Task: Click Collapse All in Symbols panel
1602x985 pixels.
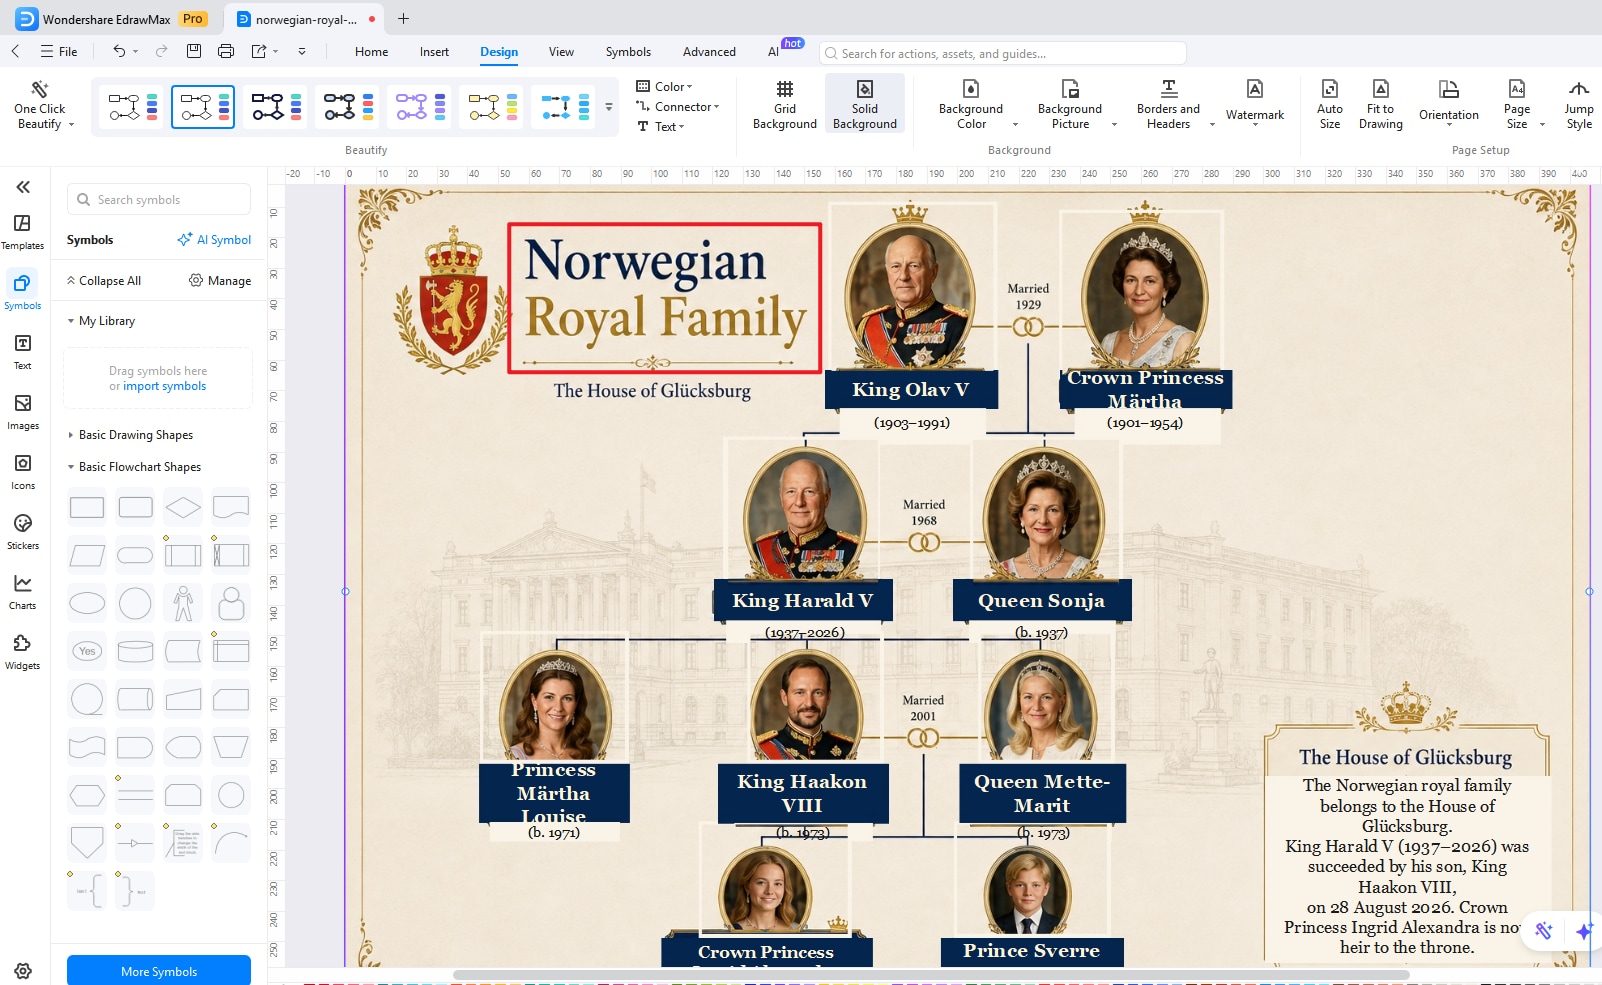Action: (104, 281)
